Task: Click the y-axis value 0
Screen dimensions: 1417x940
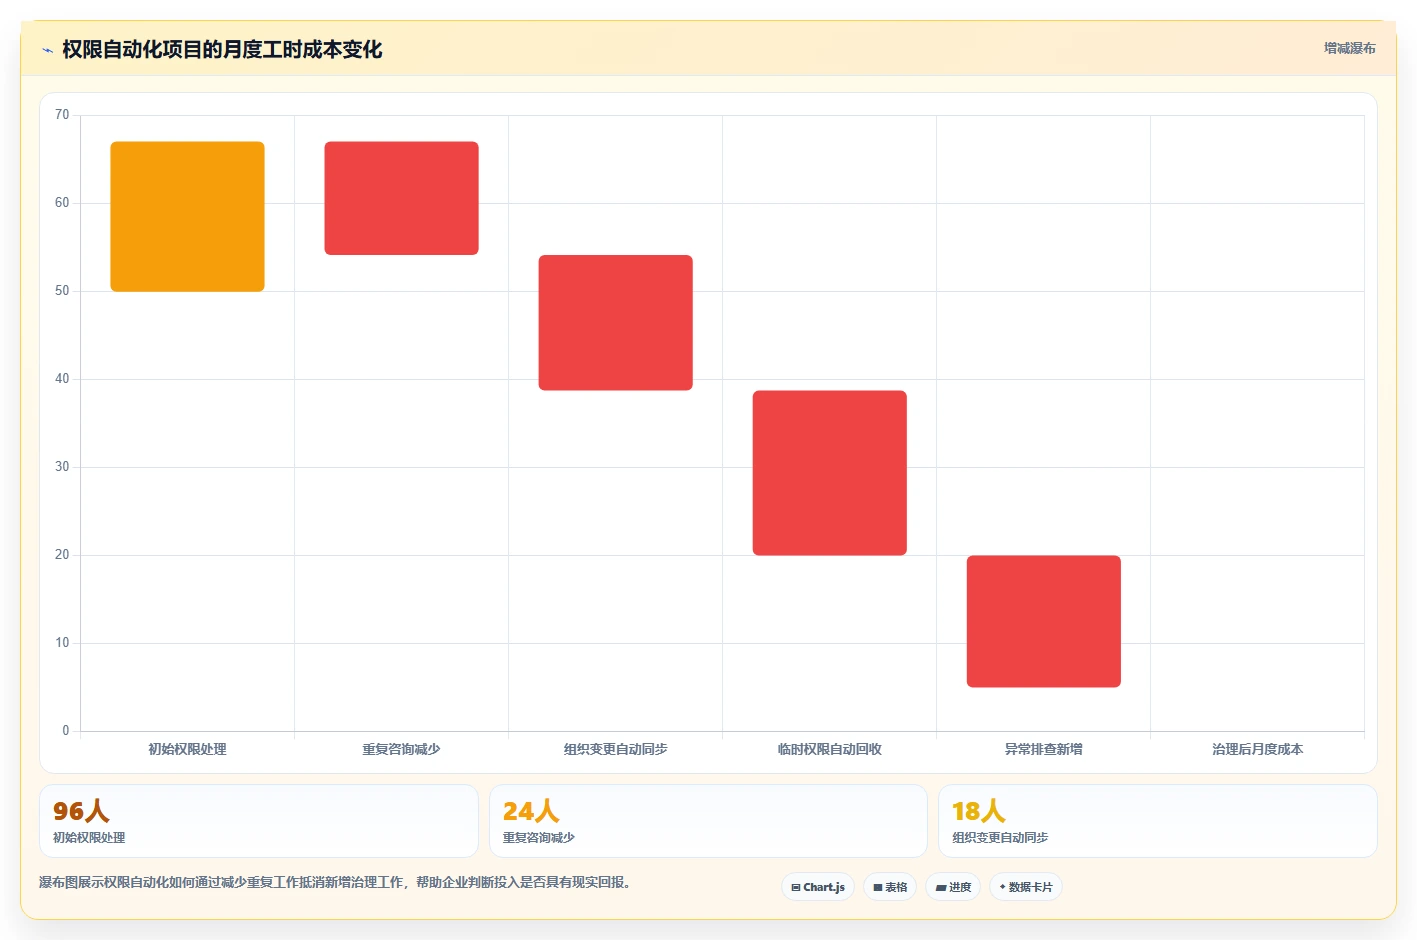Action: click(x=66, y=731)
